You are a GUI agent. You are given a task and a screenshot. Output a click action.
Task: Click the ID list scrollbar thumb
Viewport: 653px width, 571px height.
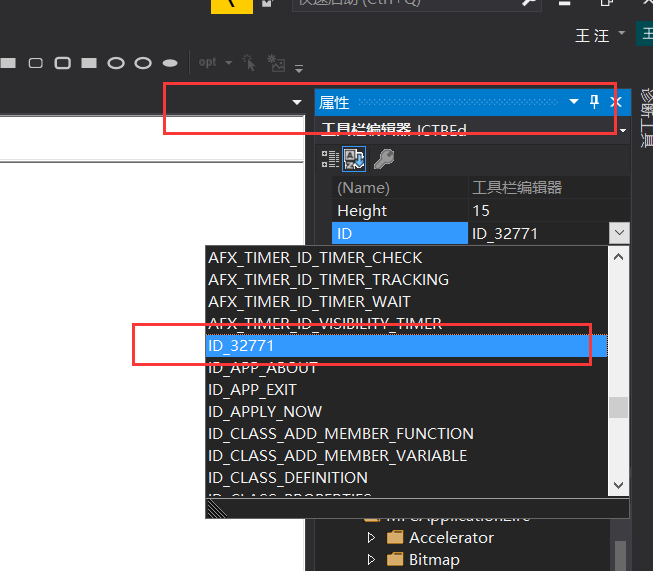(618, 407)
